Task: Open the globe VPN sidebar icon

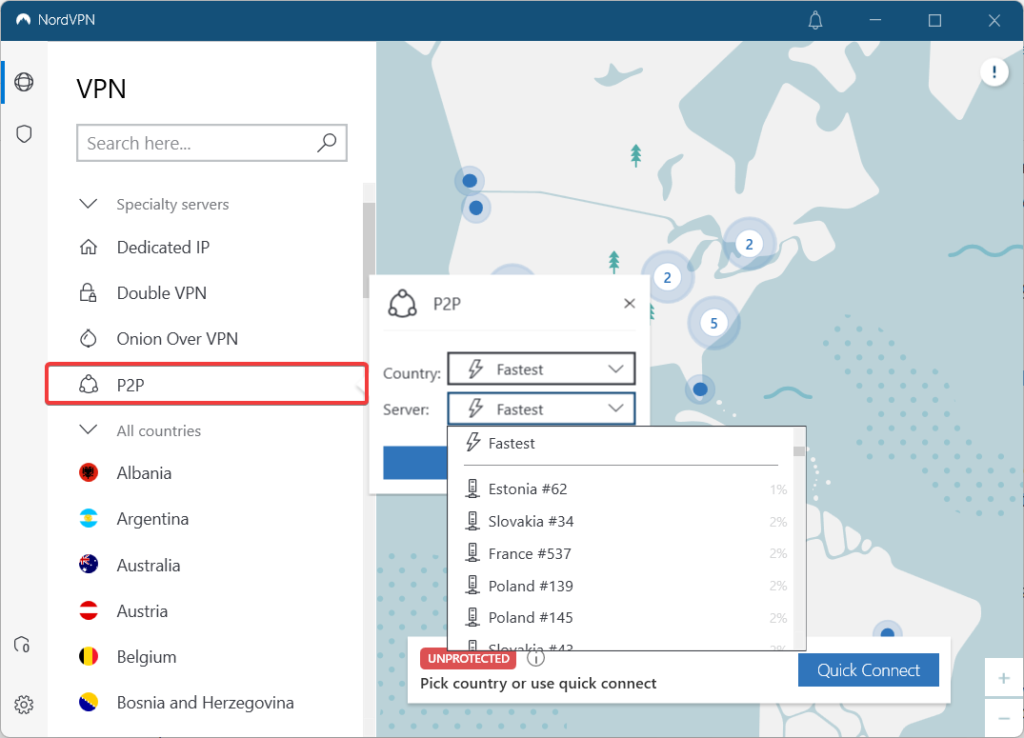Action: 24,82
